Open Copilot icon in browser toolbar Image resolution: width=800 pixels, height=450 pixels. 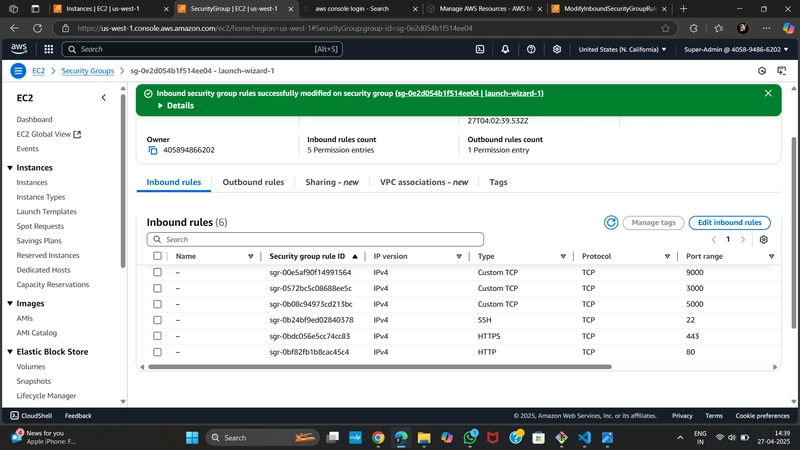click(788, 29)
